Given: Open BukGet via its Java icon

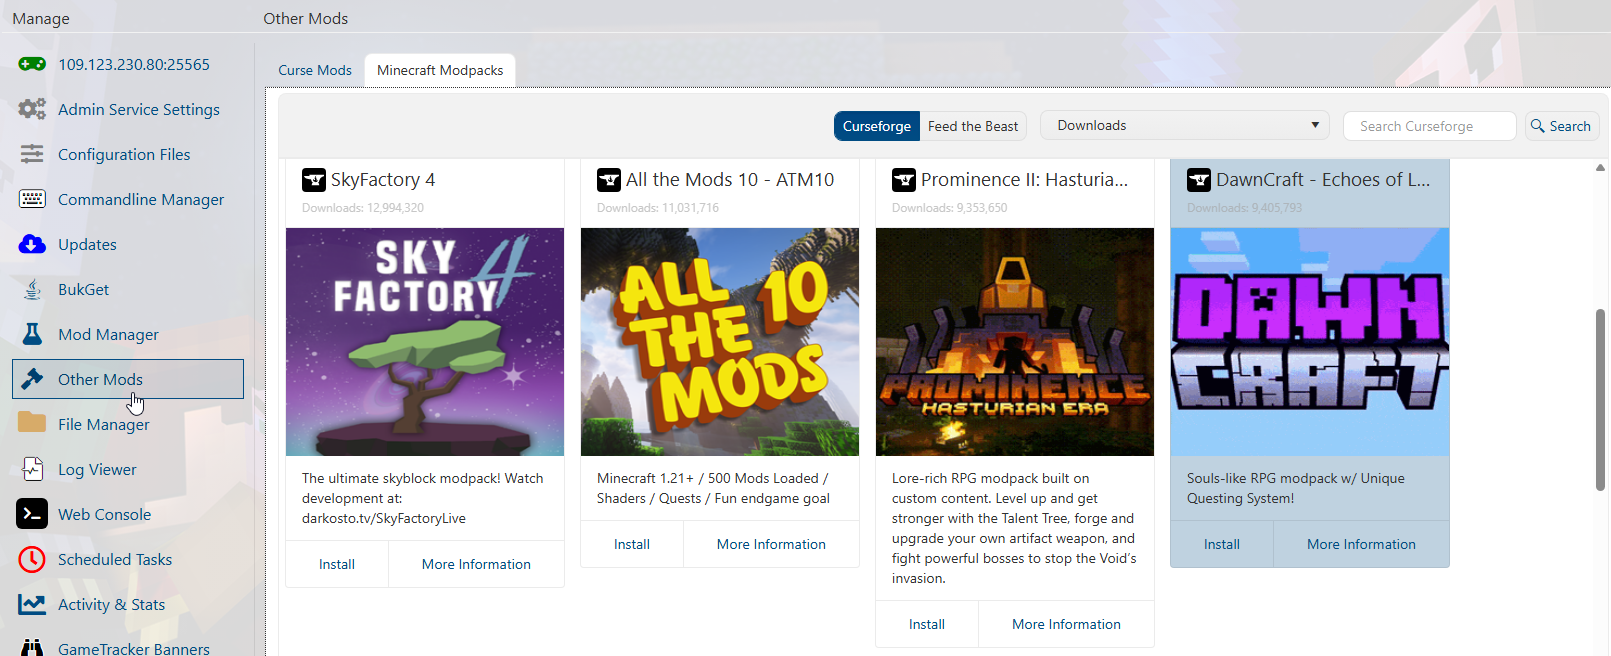Looking at the screenshot, I should click(x=32, y=289).
